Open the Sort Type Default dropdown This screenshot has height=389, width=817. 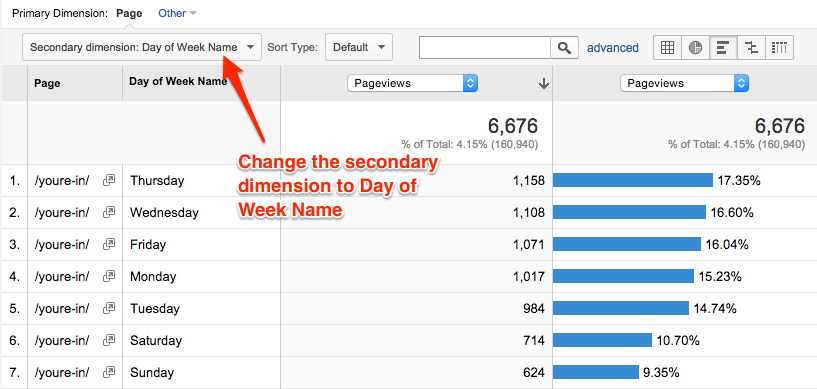[x=359, y=47]
